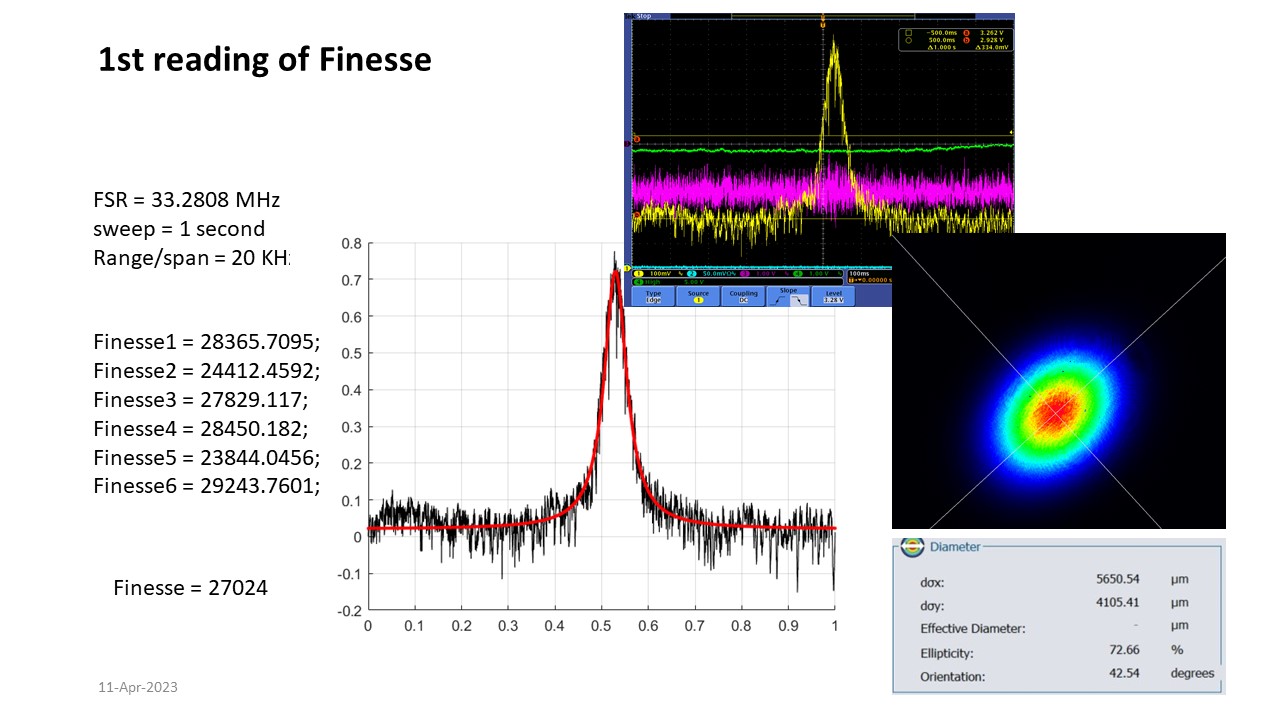Click the Stop status indicator on oscilloscope
Screen dimensions: 1280x720
(x=643, y=16)
